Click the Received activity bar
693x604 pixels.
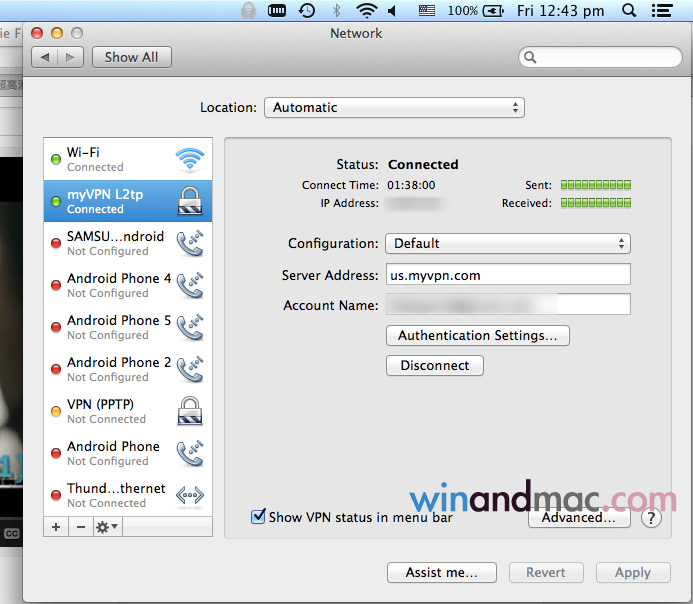[596, 203]
